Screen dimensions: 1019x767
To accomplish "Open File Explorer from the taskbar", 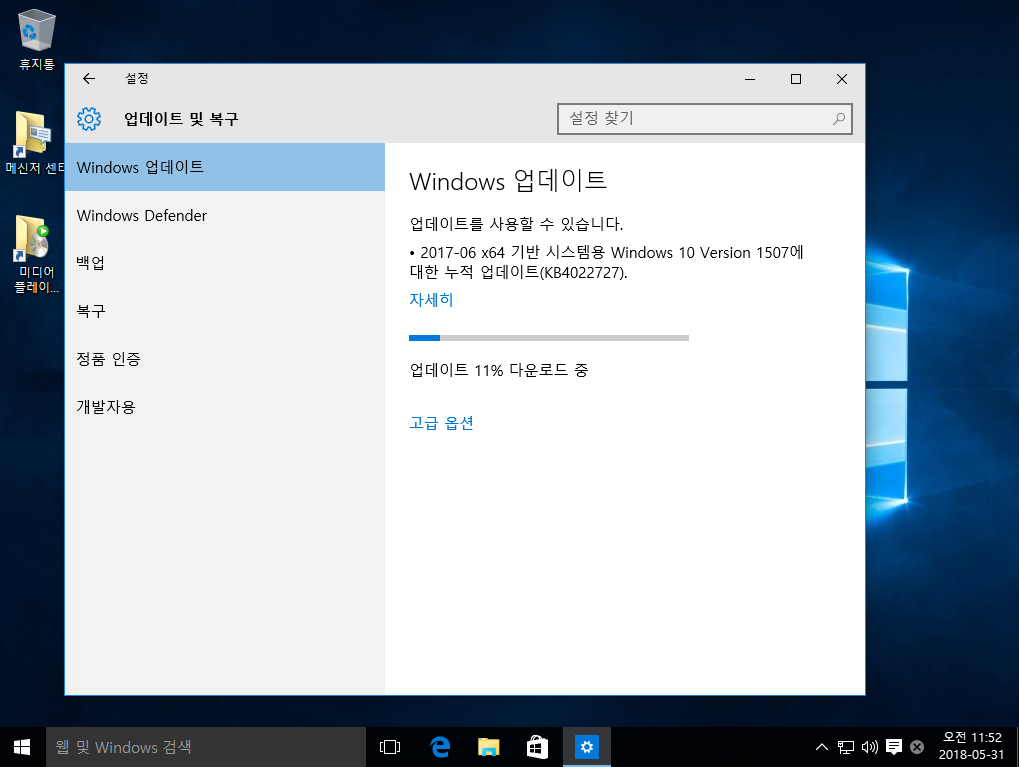I will pyautogui.click(x=489, y=747).
